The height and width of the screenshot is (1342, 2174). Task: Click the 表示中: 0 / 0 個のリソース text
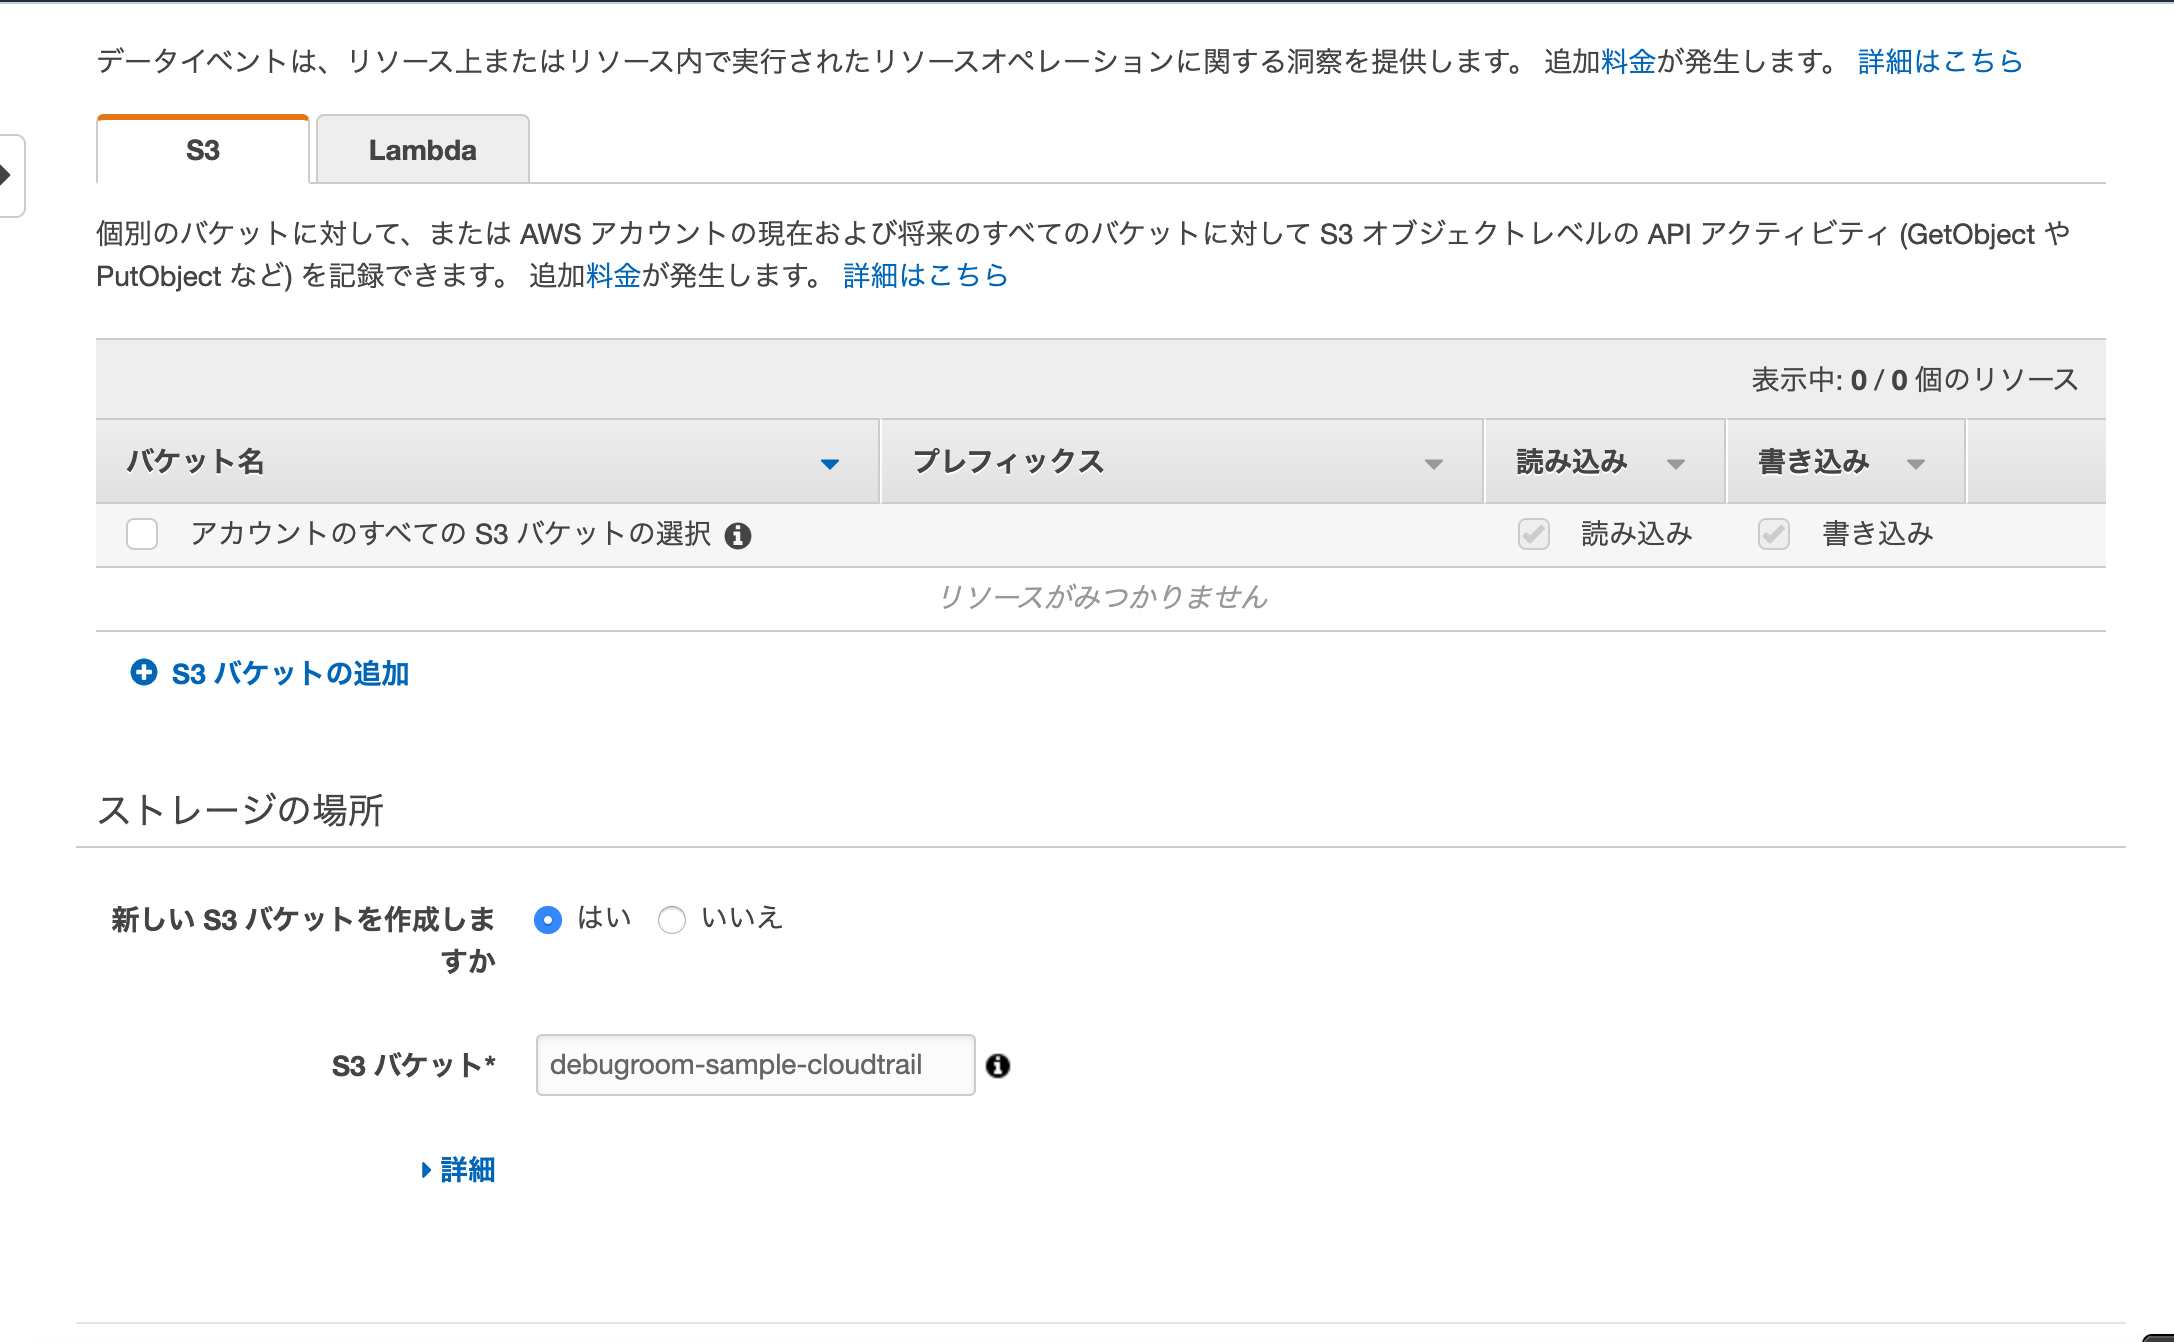[x=1915, y=380]
